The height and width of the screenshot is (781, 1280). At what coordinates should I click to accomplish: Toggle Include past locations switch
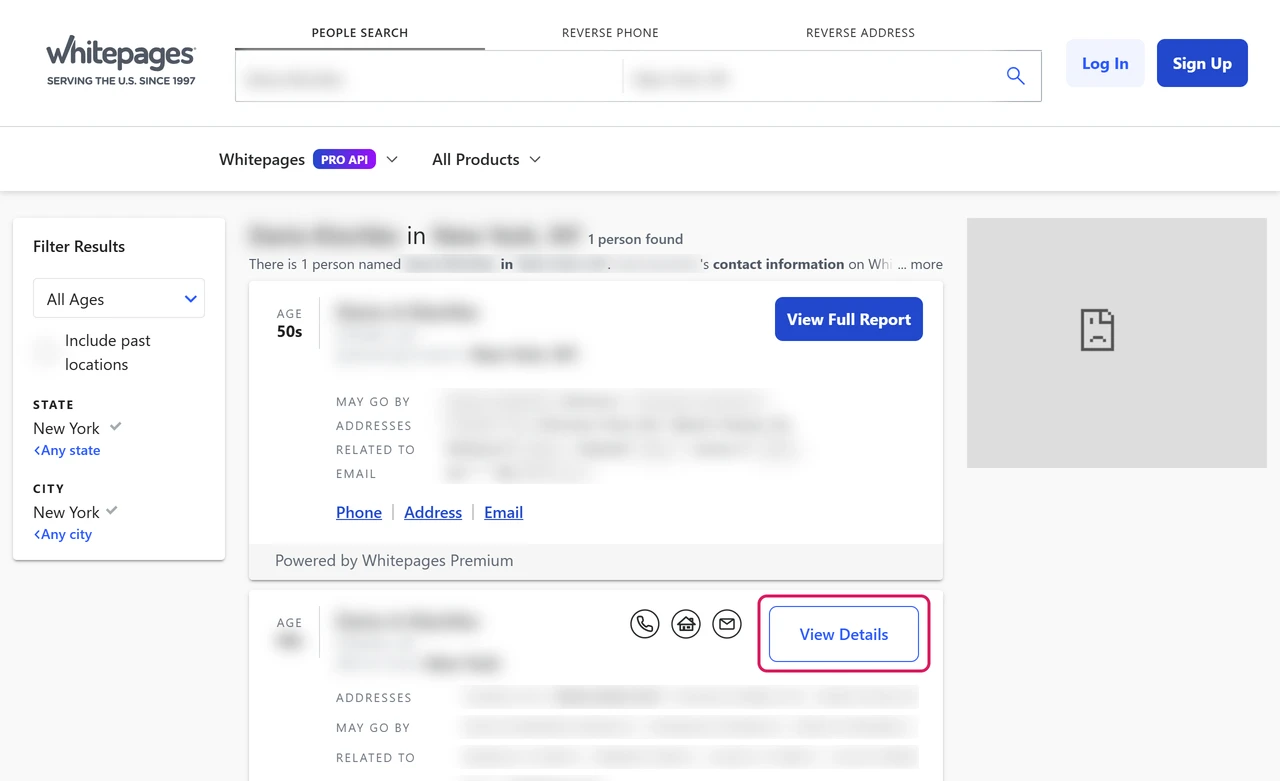tap(46, 352)
